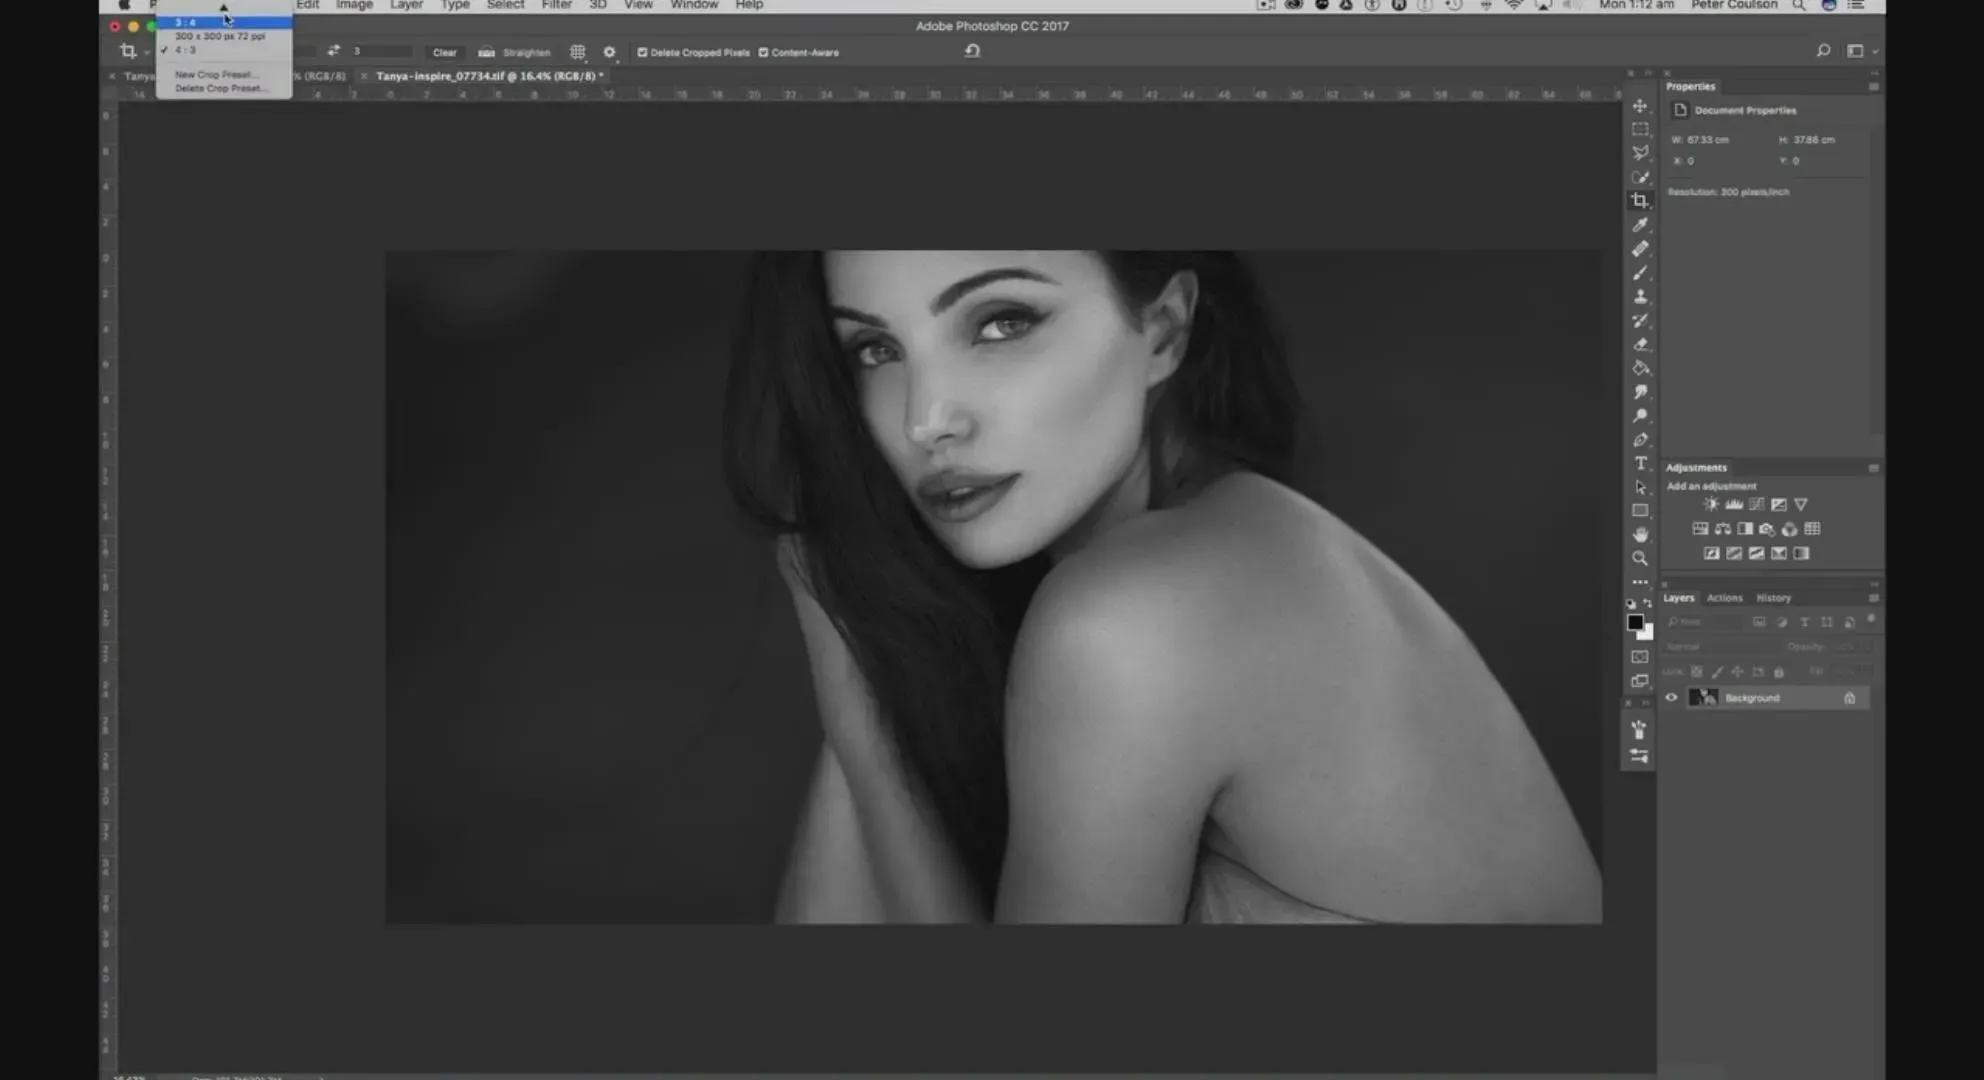Hide the Background layer with eye icon
Screen dimensions: 1984x1080
point(1671,698)
